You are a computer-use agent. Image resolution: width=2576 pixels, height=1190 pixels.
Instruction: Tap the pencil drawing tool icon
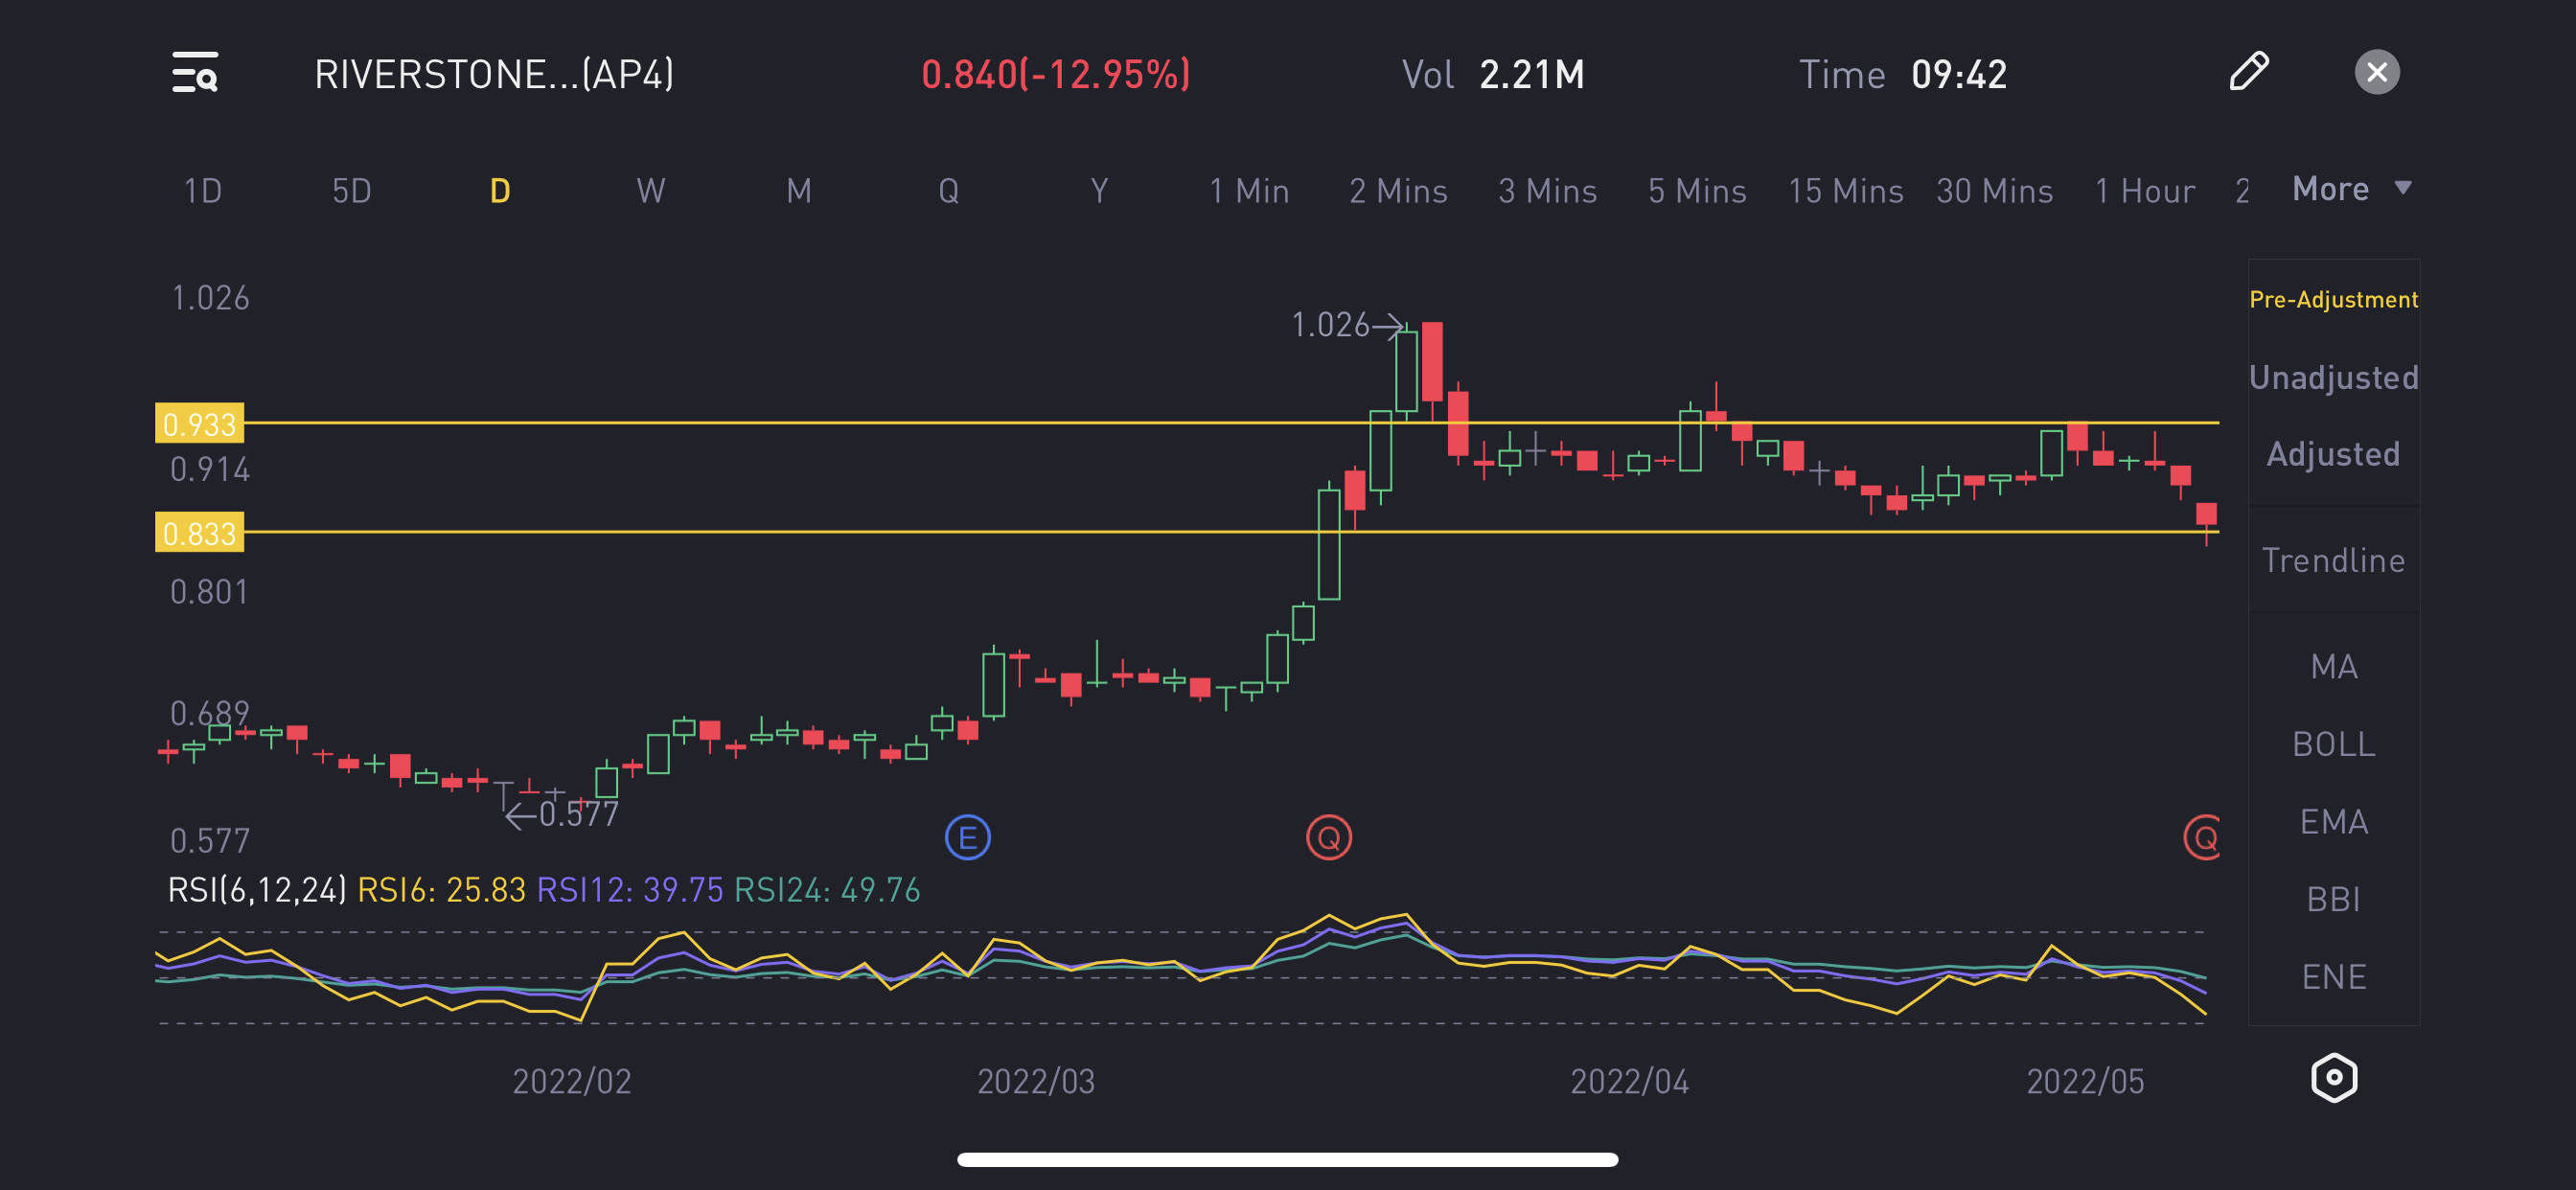pos(2249,72)
